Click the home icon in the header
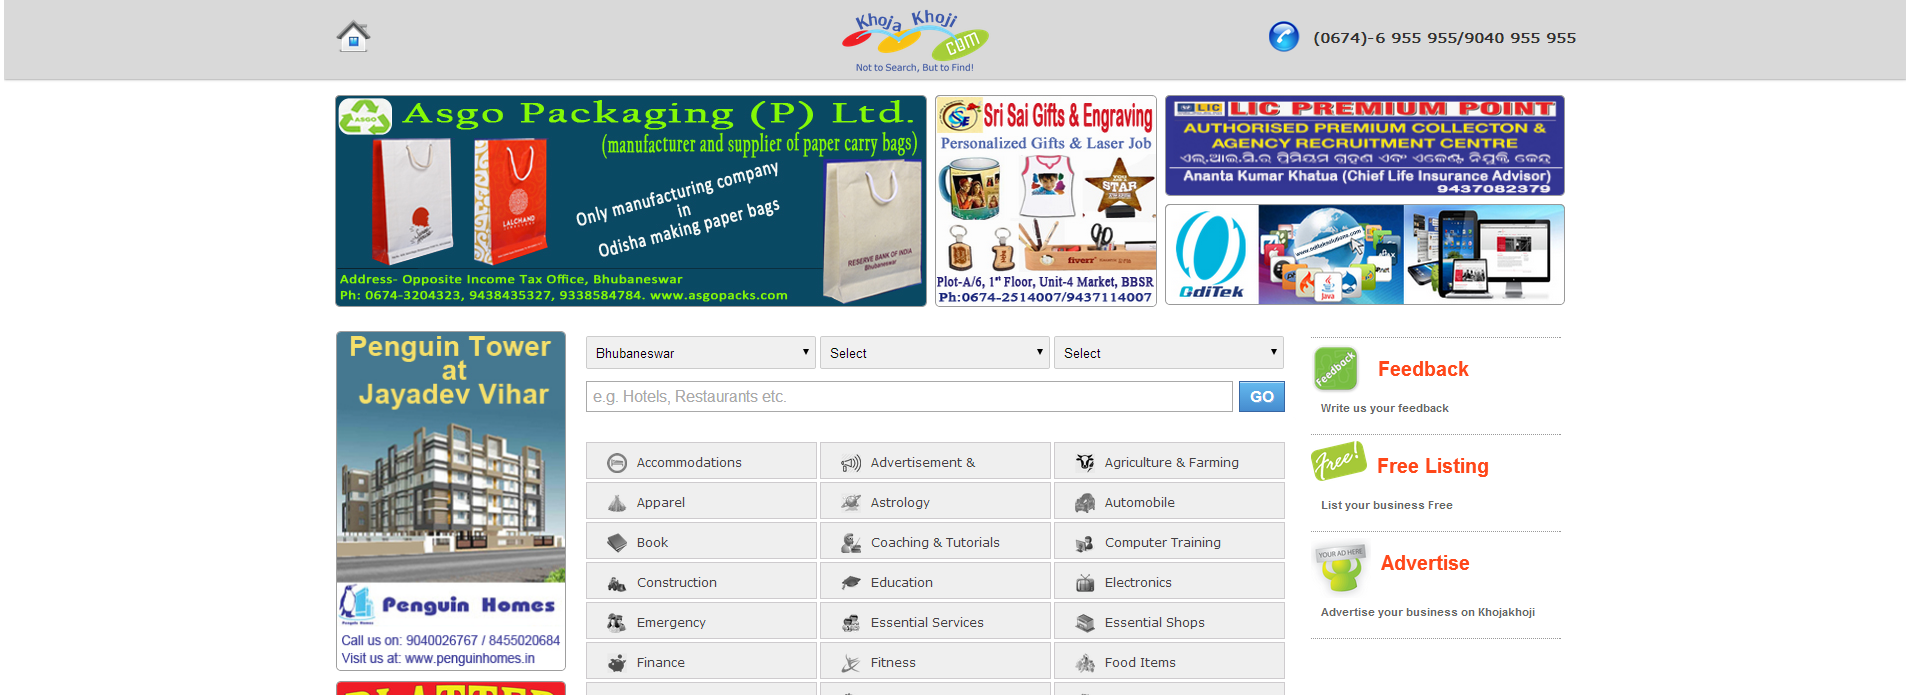 [x=353, y=37]
